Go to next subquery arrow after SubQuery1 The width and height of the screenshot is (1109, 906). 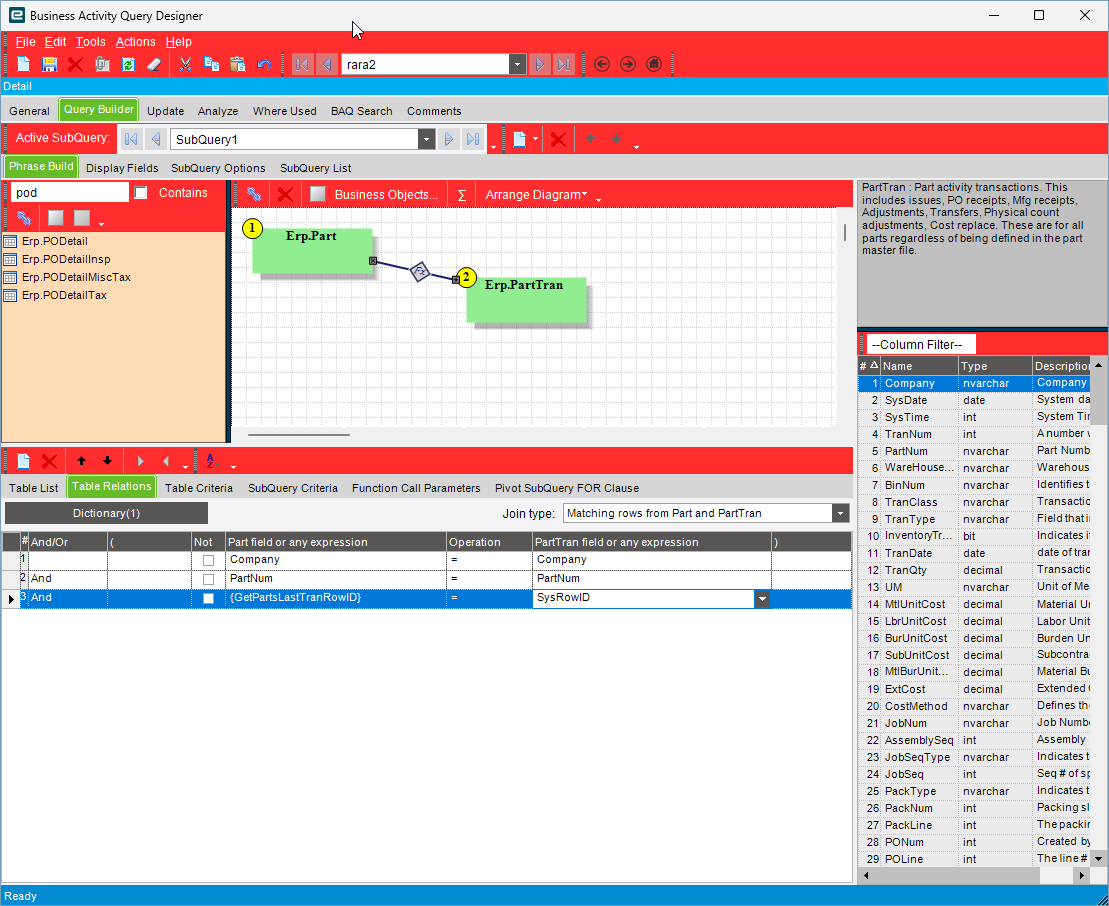pos(448,139)
